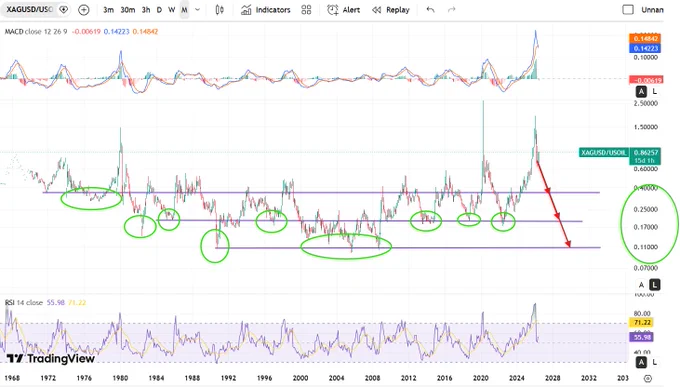Viewport: 680px width, 387px height.
Task: Click the purple 55.98 RSI axis label
Action: [x=642, y=337]
